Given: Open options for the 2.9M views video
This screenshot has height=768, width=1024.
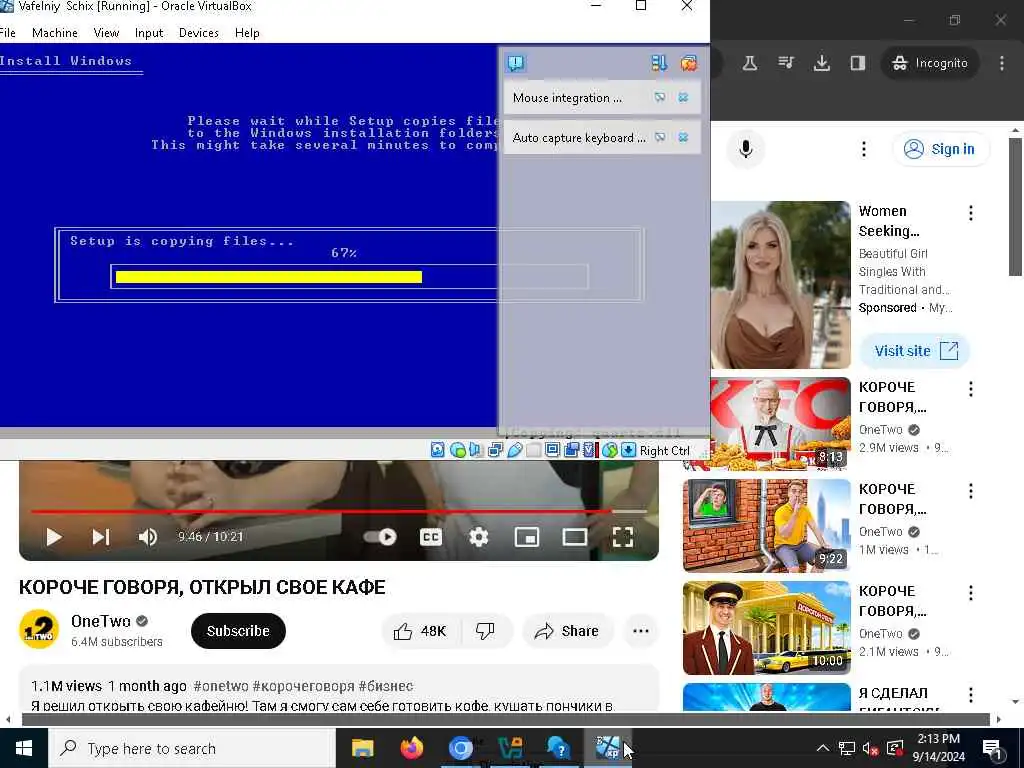Looking at the screenshot, I should click(971, 389).
